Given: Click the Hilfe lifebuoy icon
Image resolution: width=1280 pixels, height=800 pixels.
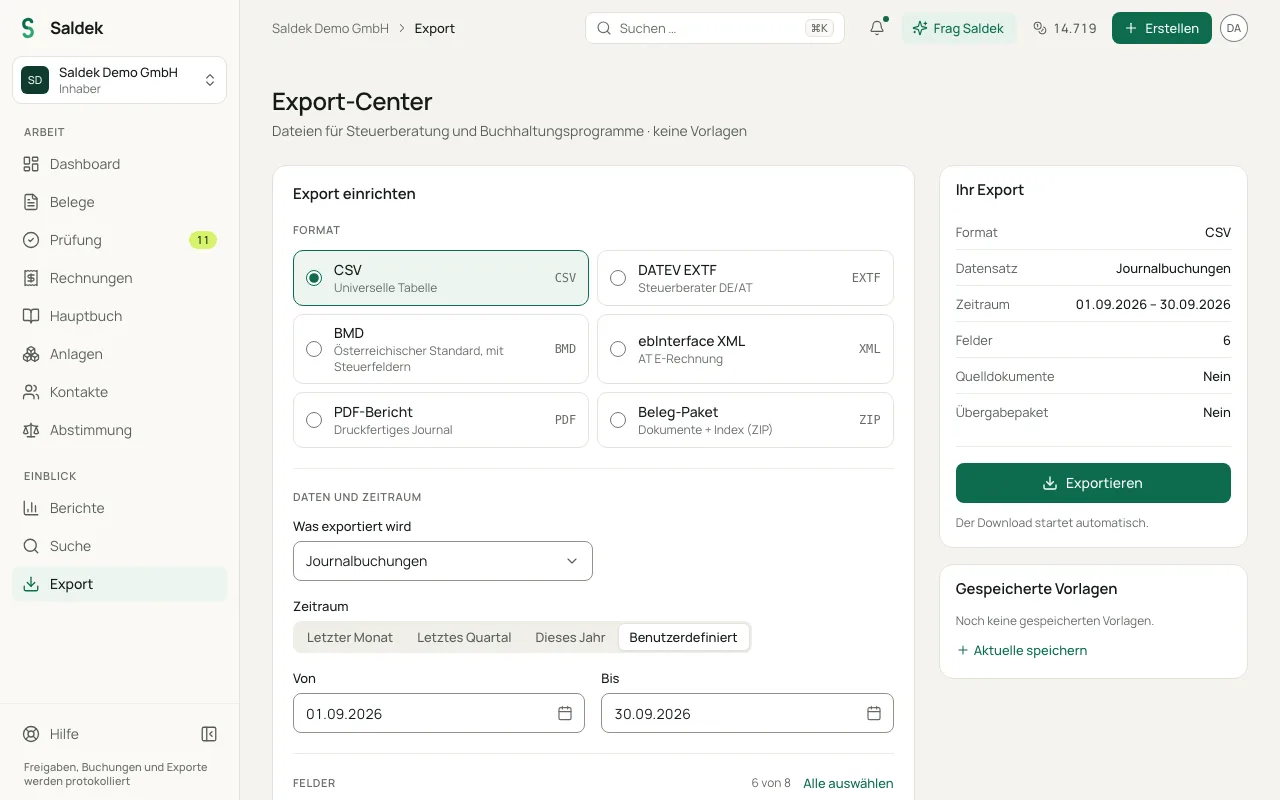Looking at the screenshot, I should (x=31, y=734).
